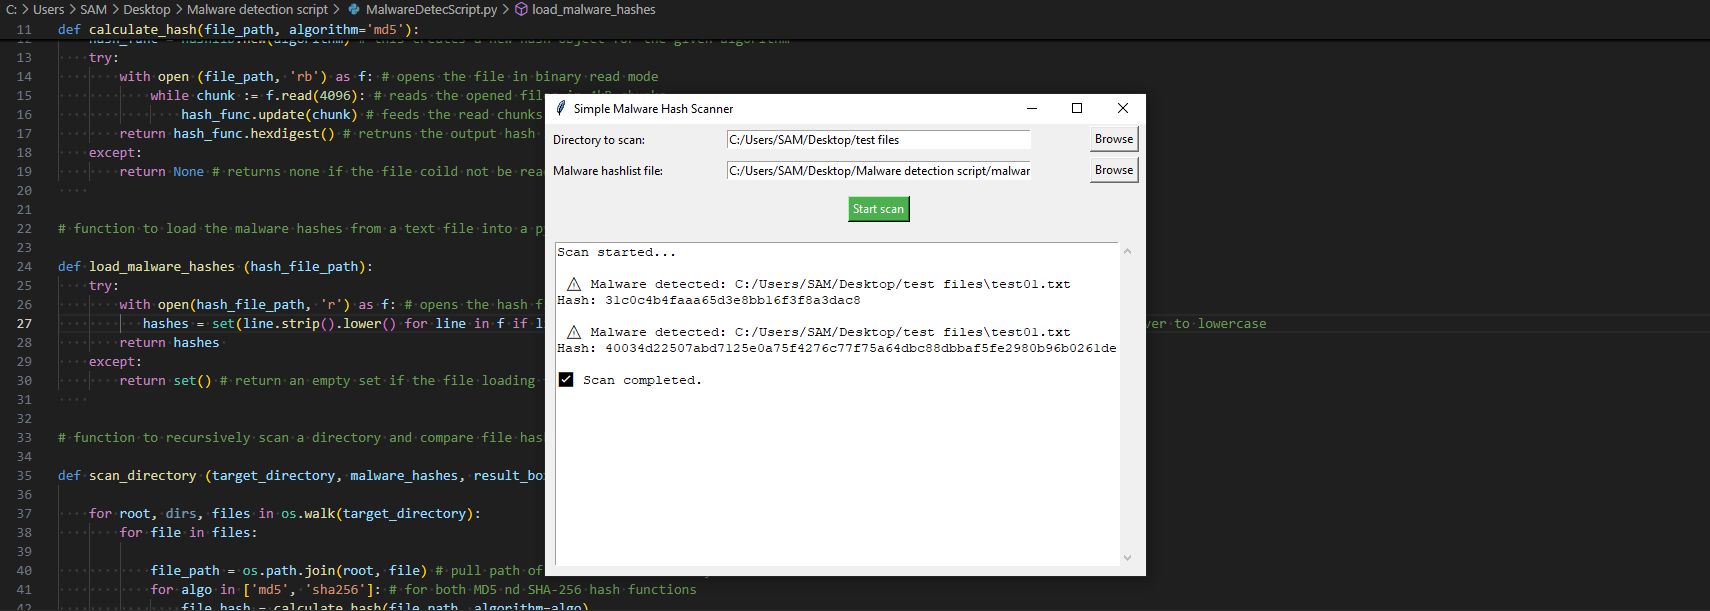The width and height of the screenshot is (1710, 611).
Task: Browse for the malware hashlist file
Action: [x=1113, y=170]
